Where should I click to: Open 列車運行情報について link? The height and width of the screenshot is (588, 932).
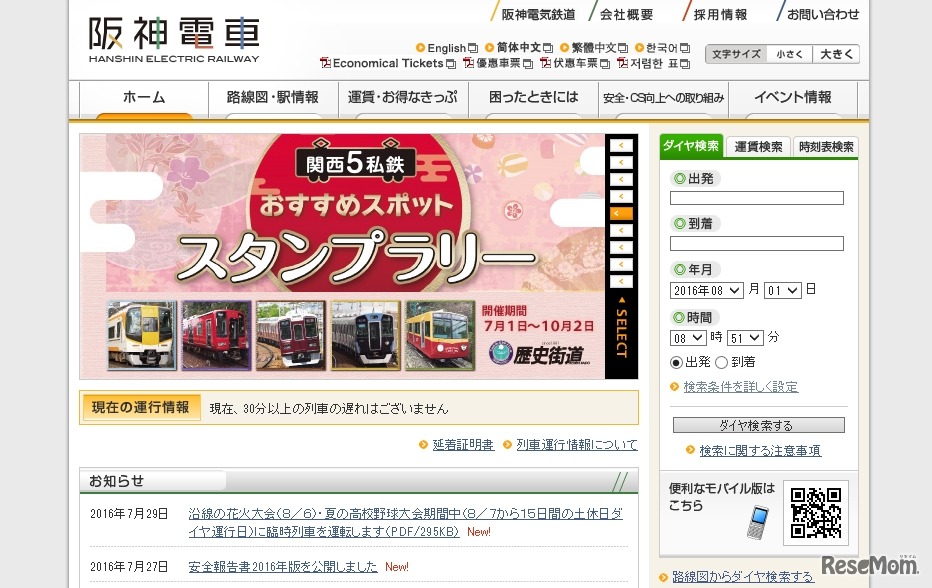click(x=577, y=445)
